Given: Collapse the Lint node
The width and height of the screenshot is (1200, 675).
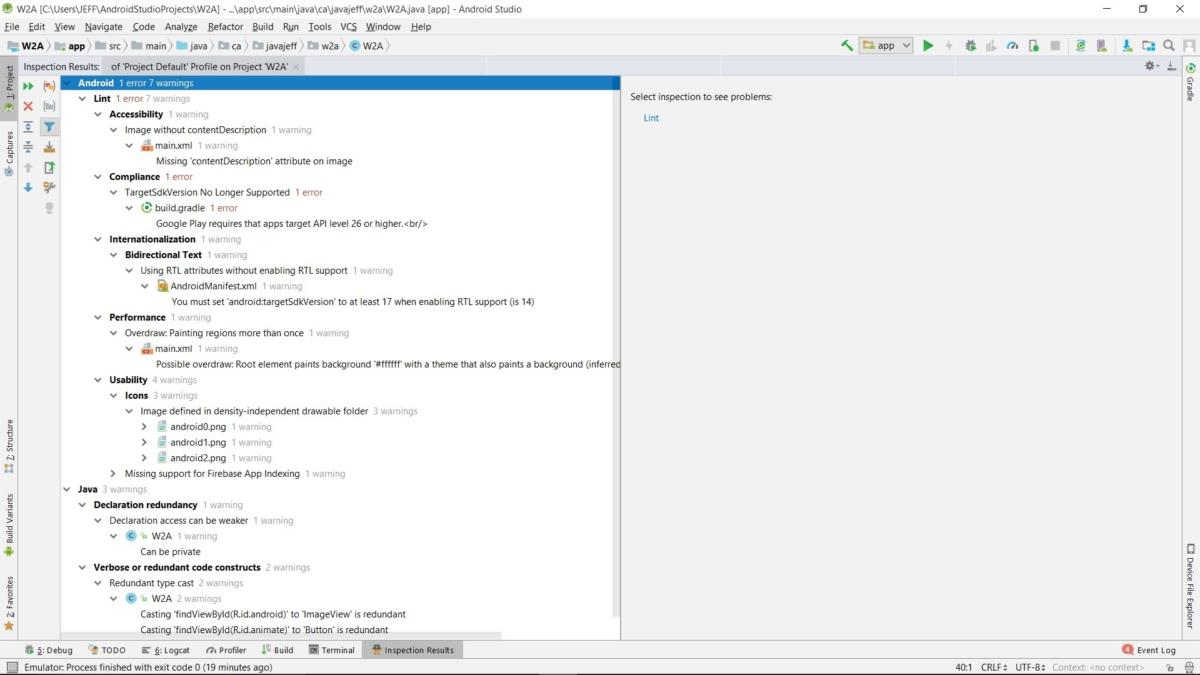Looking at the screenshot, I should pyautogui.click(x=83, y=99).
